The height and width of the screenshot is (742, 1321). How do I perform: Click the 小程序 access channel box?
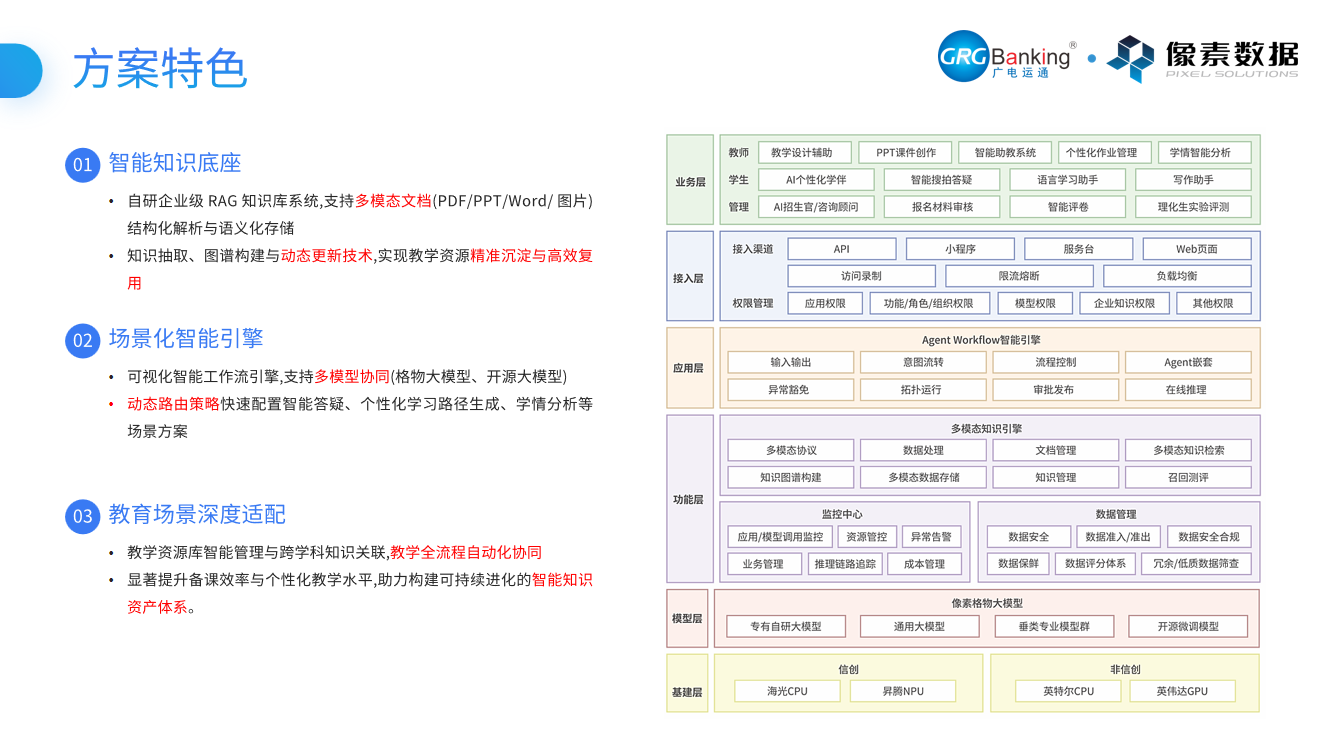(960, 249)
